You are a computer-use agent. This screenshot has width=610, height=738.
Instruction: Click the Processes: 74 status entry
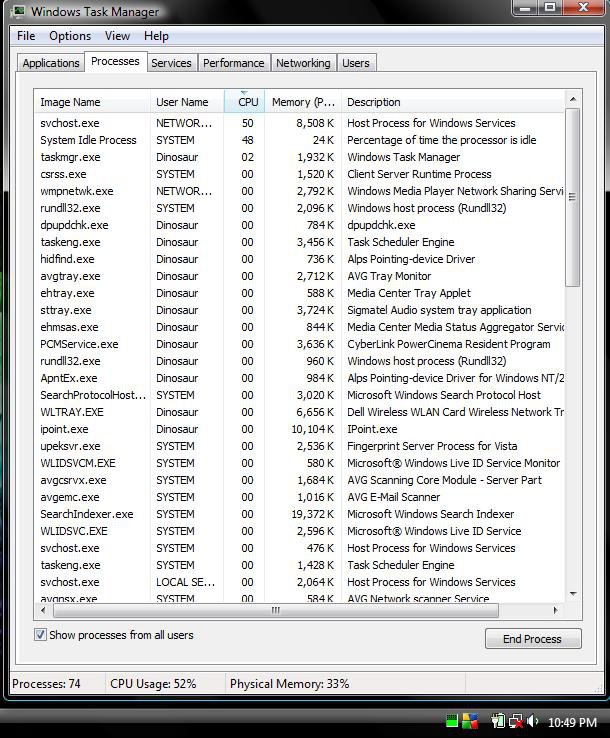pyautogui.click(x=46, y=684)
